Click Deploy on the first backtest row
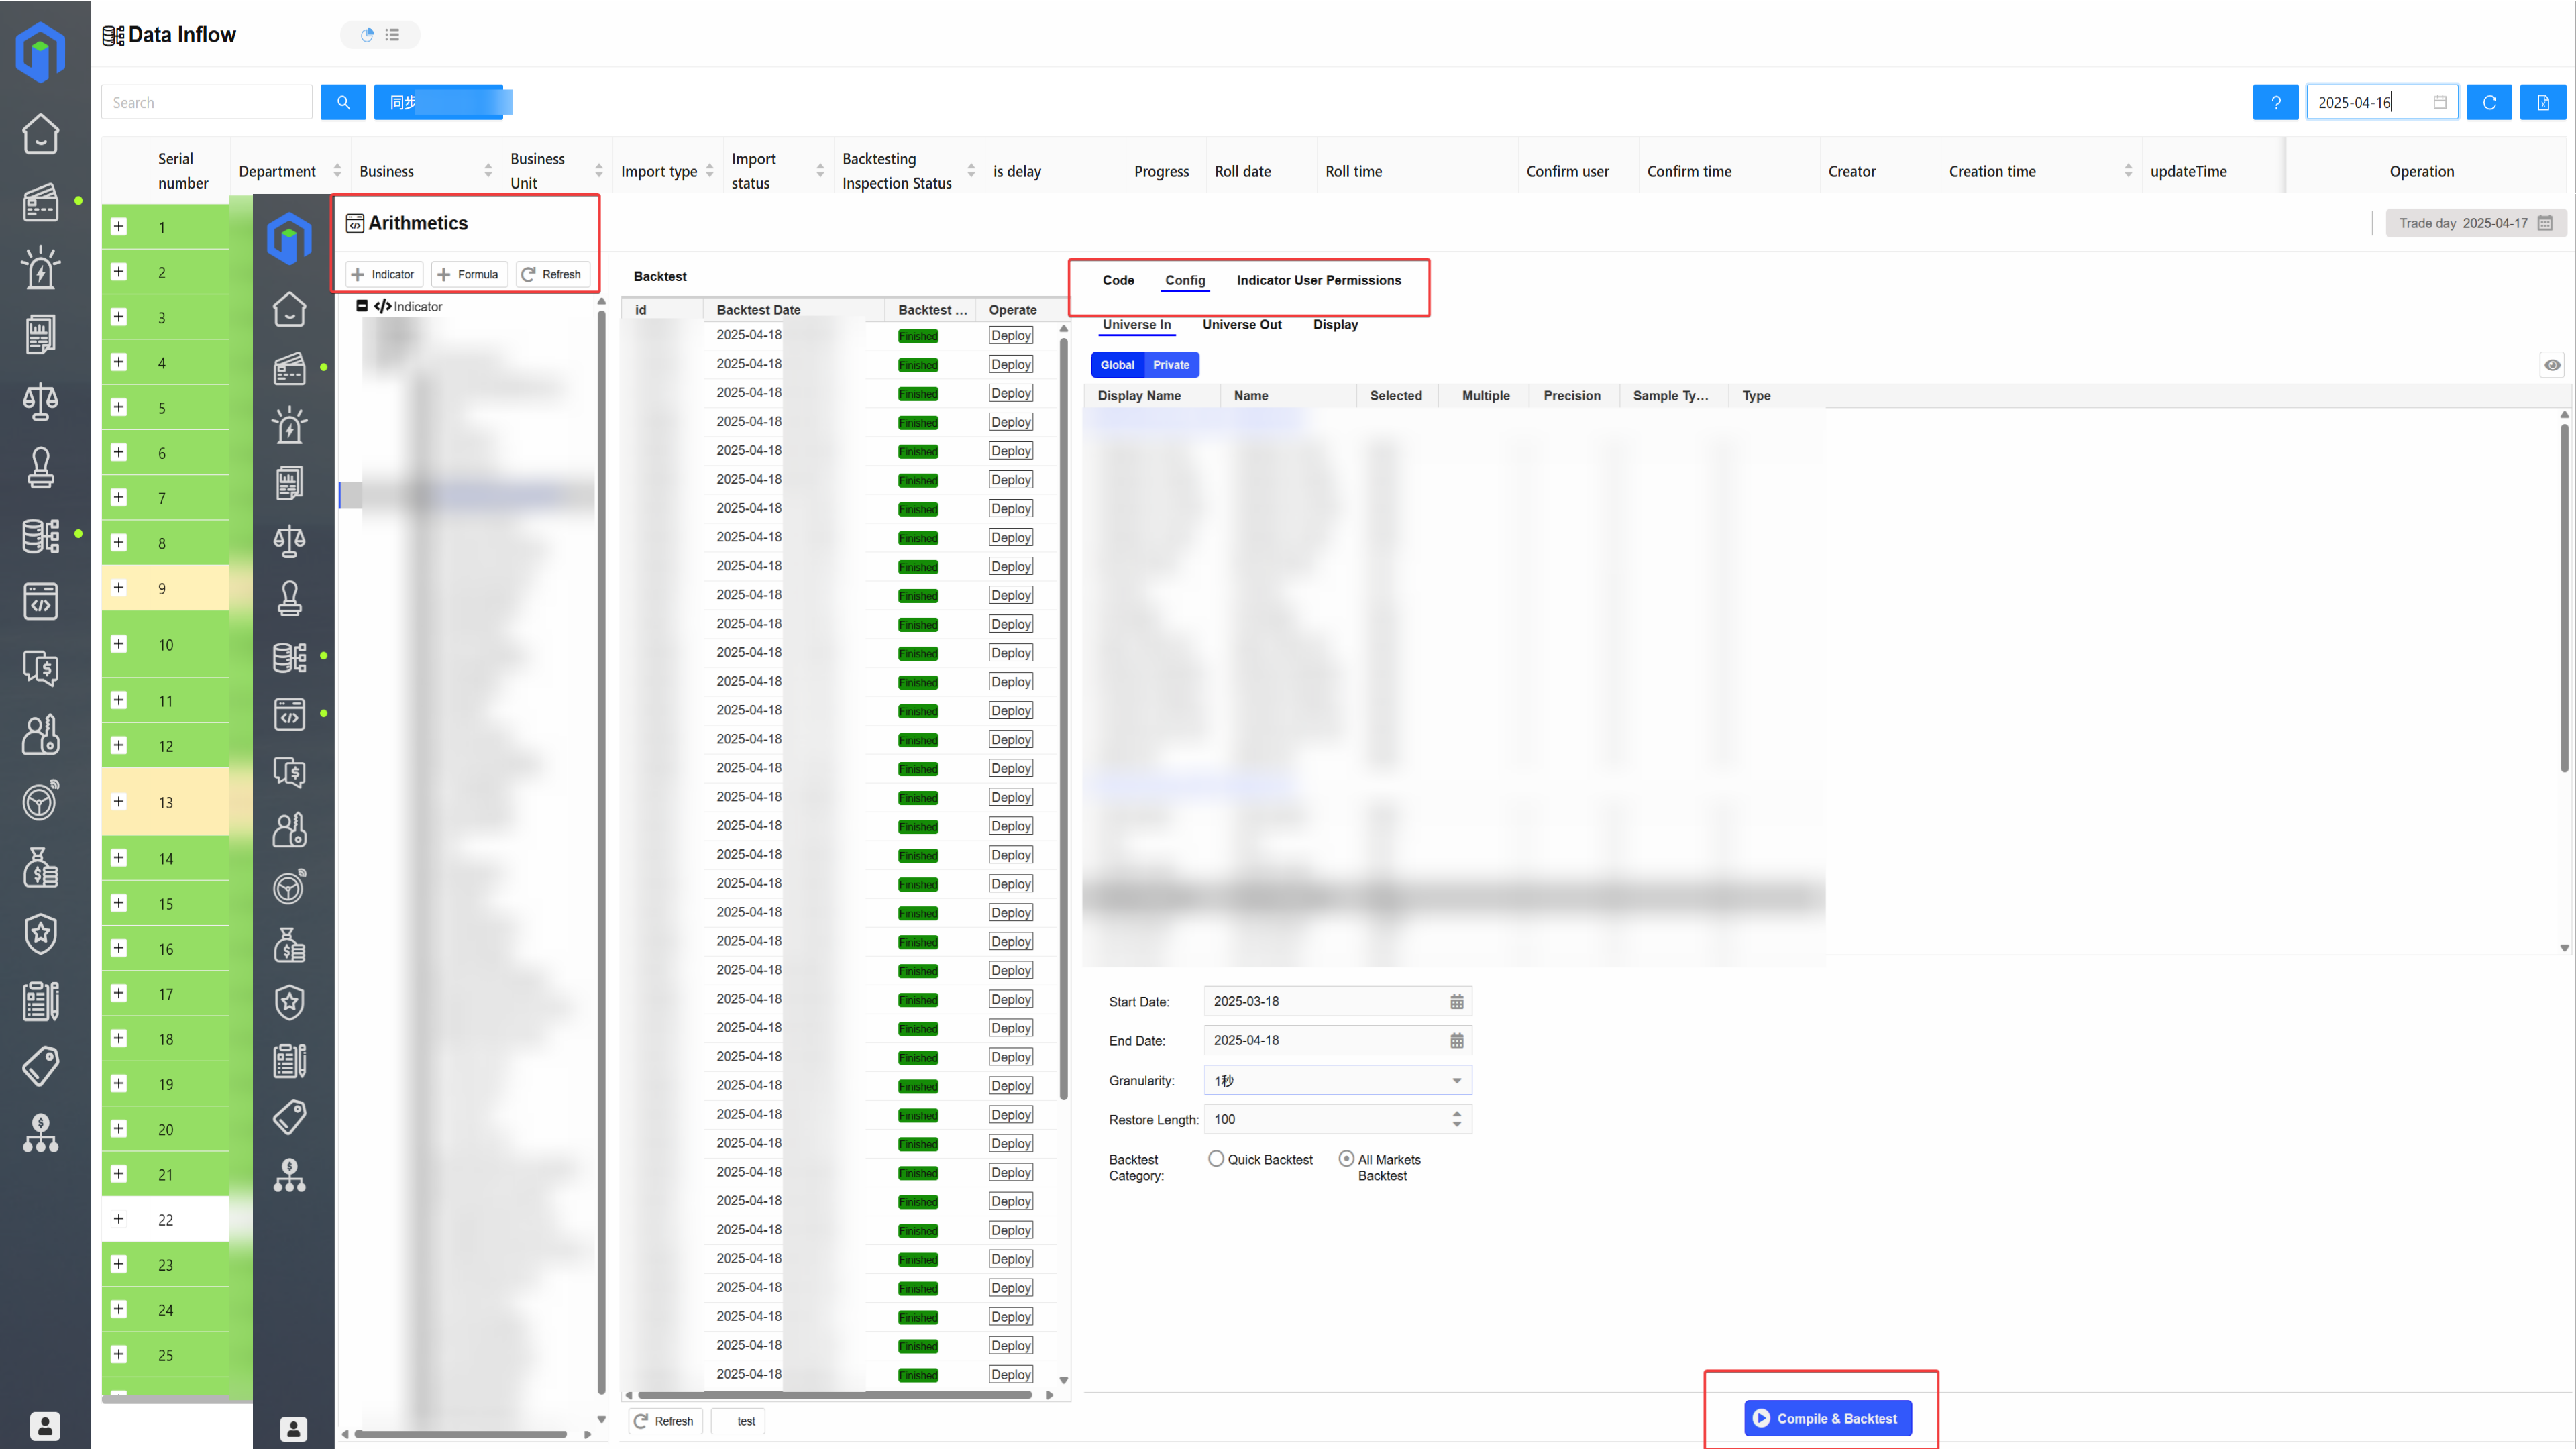 tap(1010, 335)
